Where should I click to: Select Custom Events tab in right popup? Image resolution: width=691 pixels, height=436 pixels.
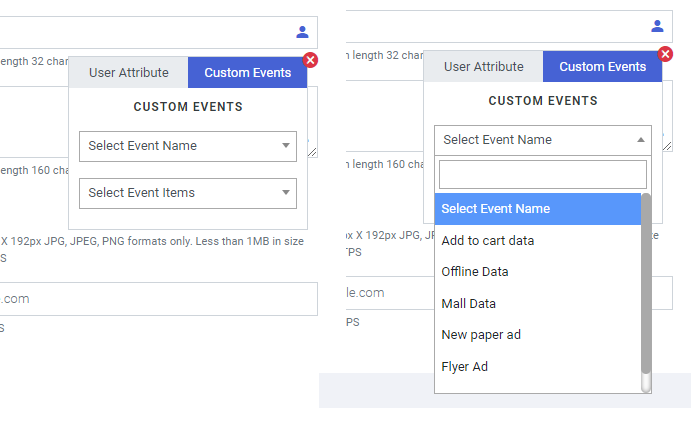[602, 67]
